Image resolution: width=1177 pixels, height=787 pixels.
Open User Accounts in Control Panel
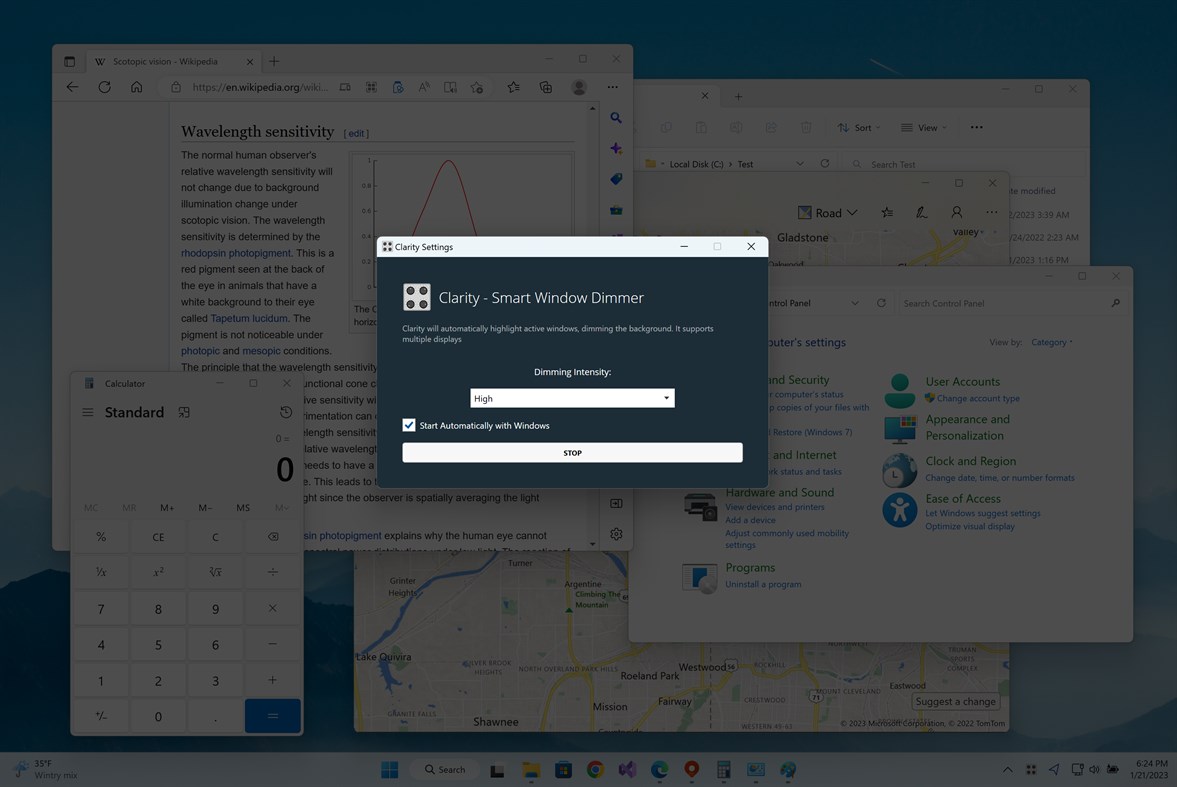point(962,381)
